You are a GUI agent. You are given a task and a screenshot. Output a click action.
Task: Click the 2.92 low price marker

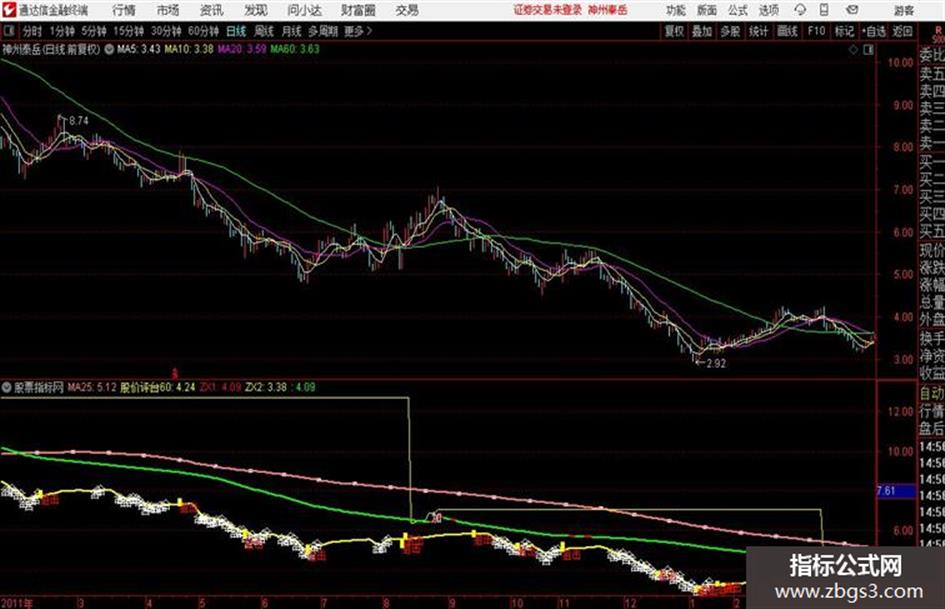(716, 364)
